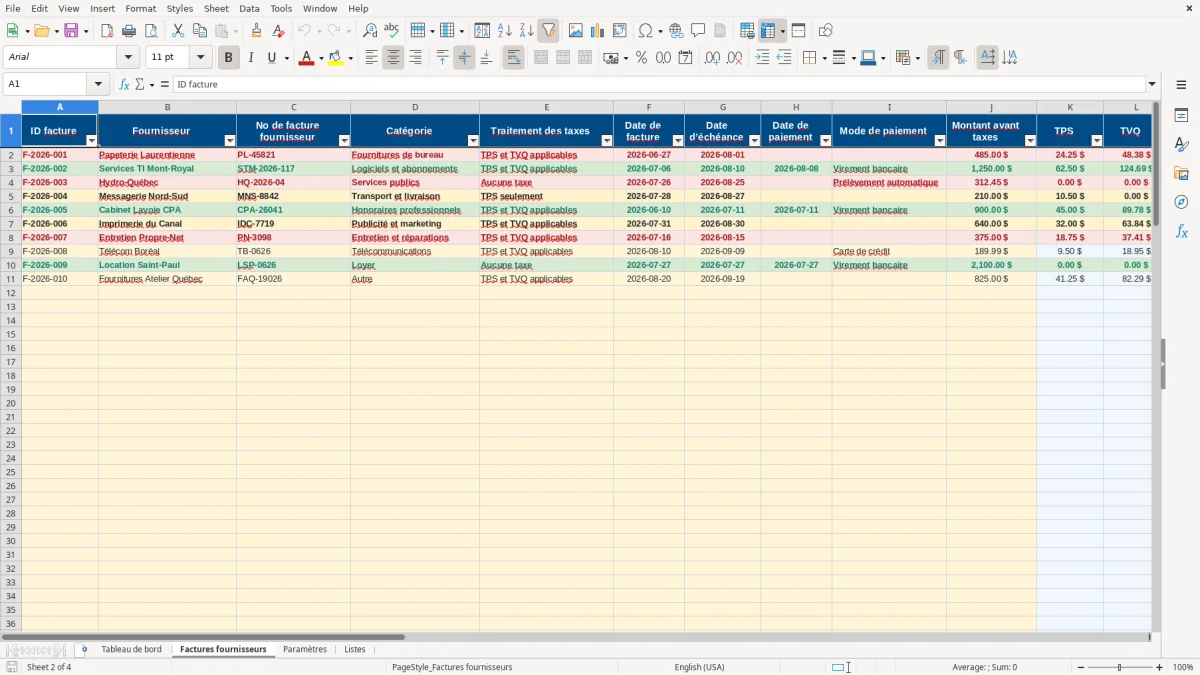Viewport: 1200px width, 675px height.
Task: Toggle automatic spell checking
Action: (392, 31)
